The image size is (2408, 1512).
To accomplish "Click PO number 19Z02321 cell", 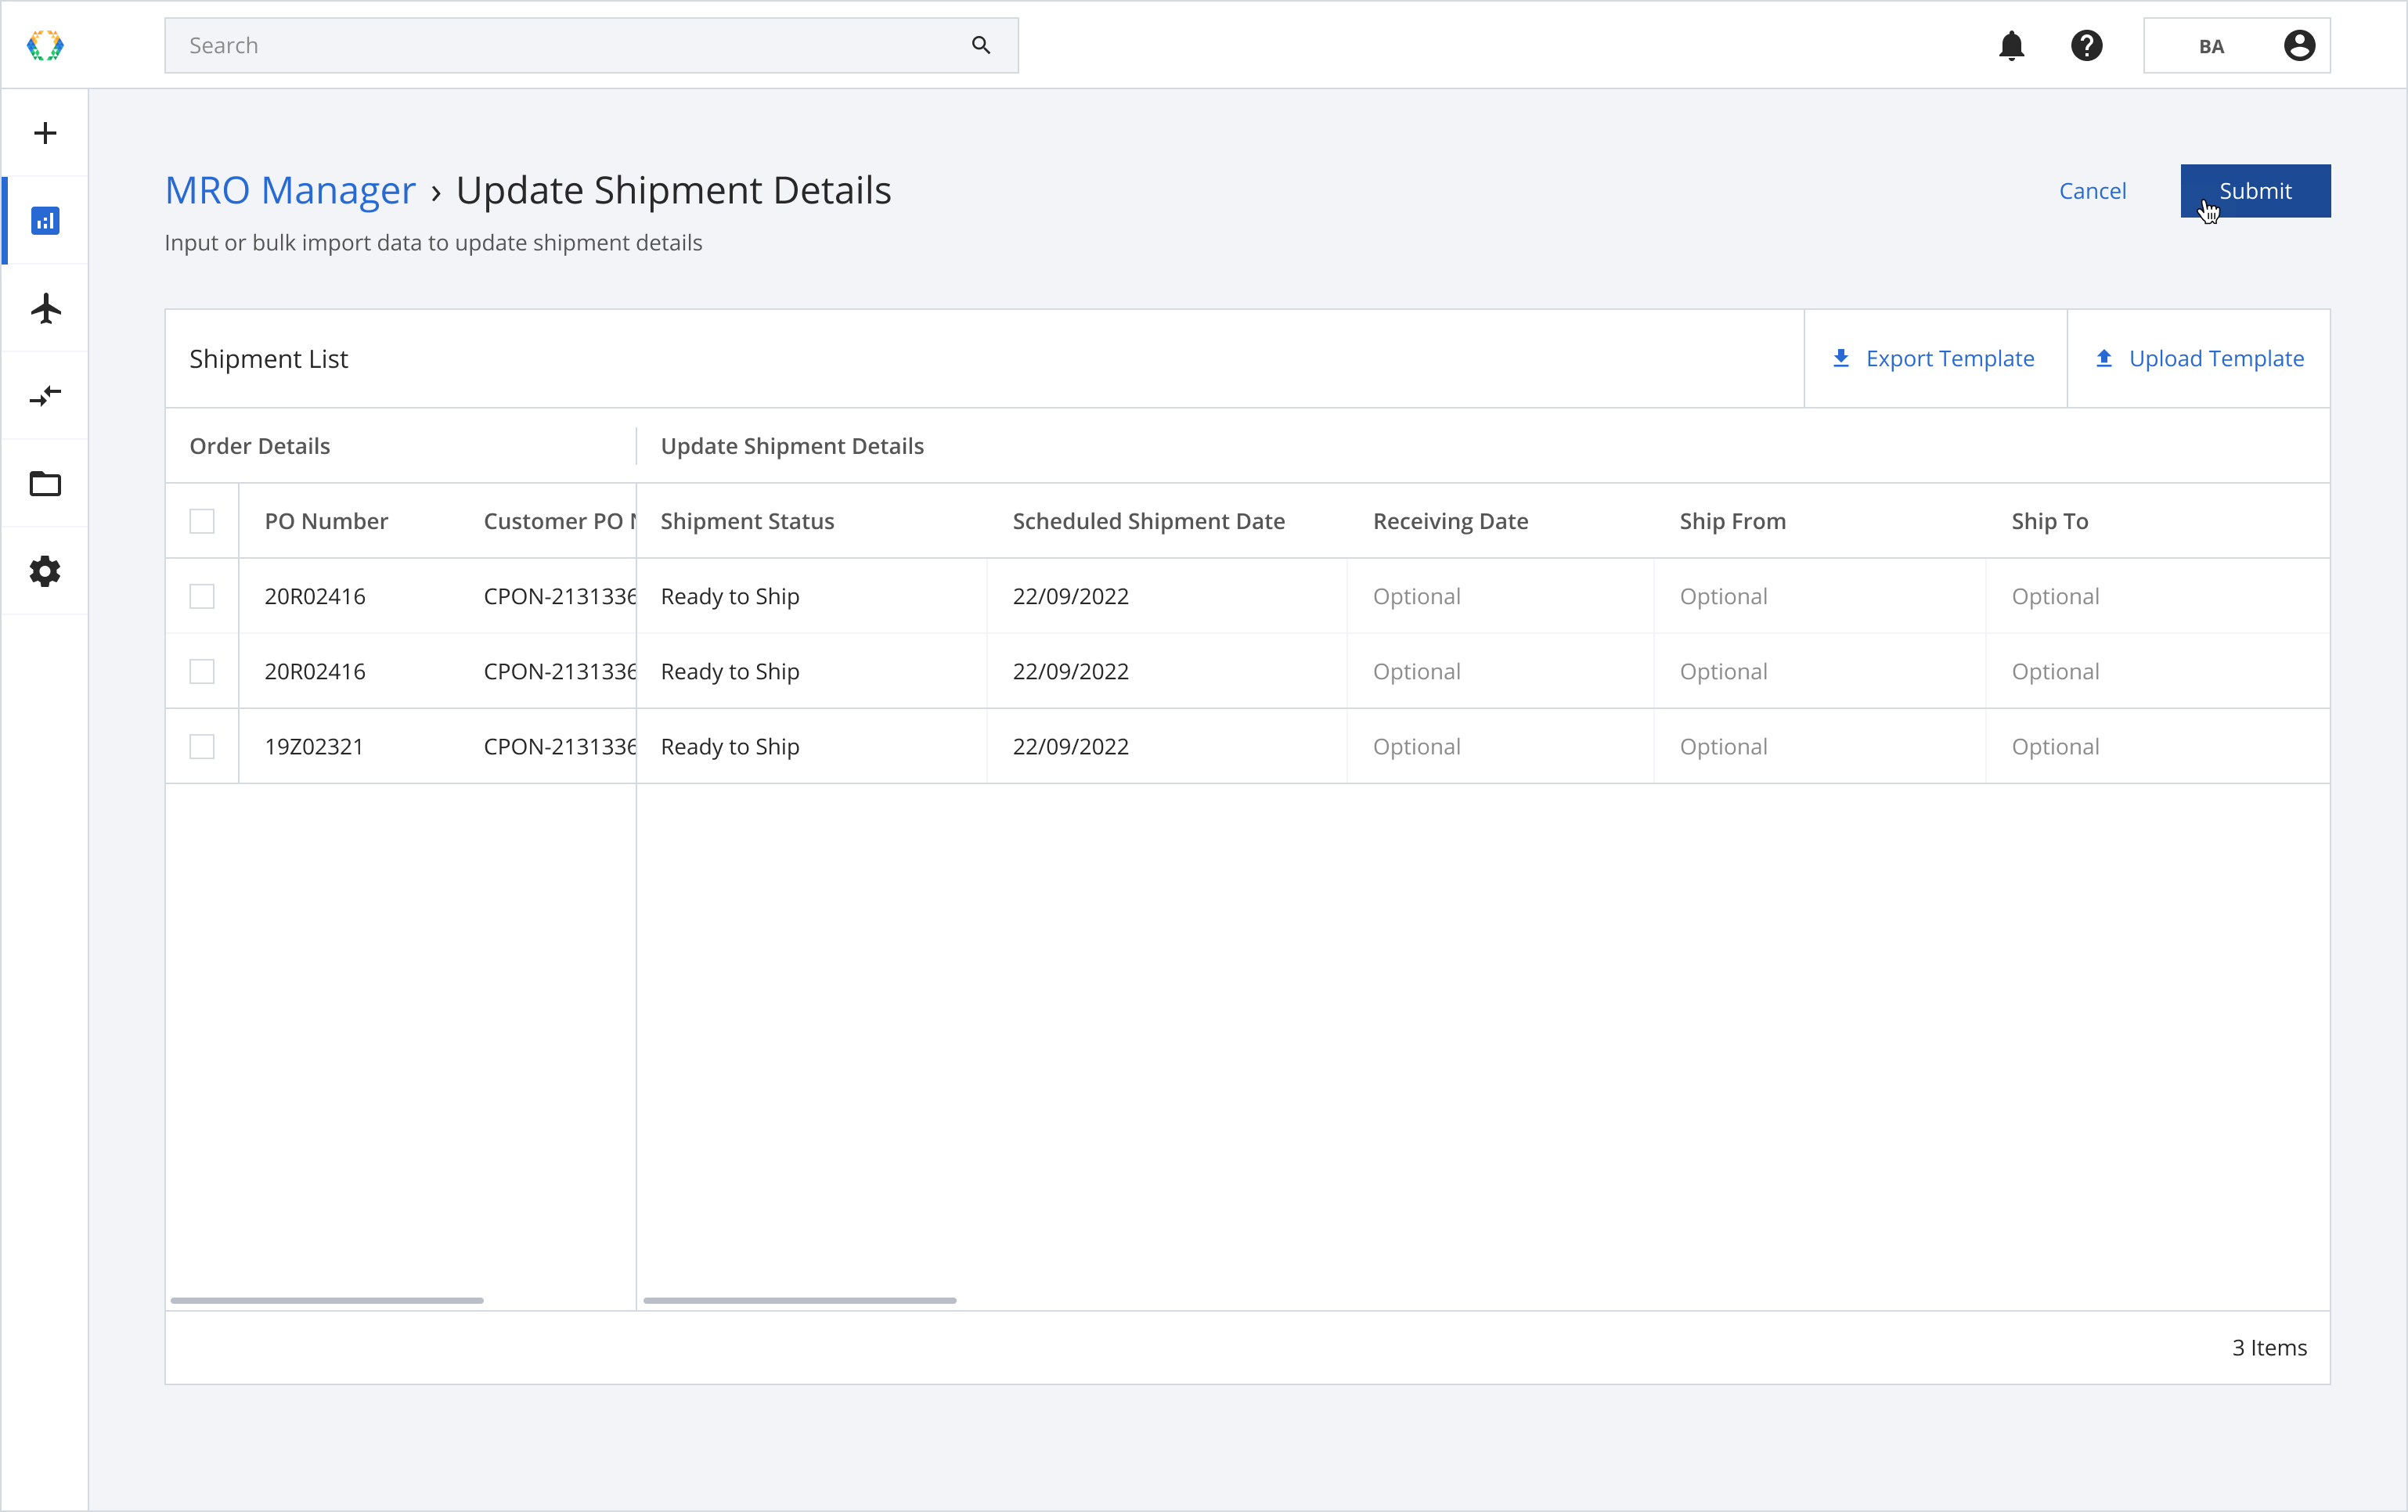I will click(x=314, y=746).
